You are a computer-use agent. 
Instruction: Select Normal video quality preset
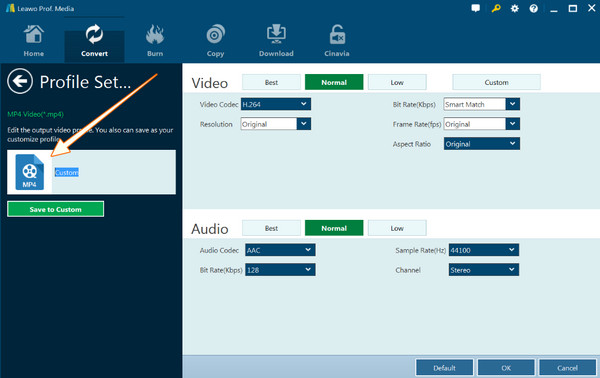334,82
